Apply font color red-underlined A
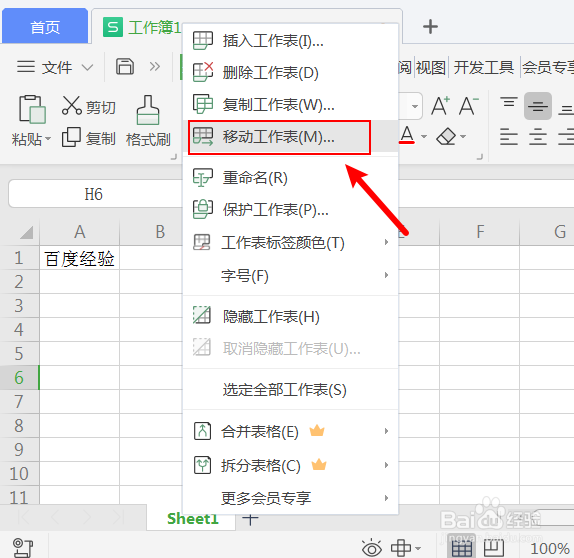This screenshot has width=574, height=558. 407,135
